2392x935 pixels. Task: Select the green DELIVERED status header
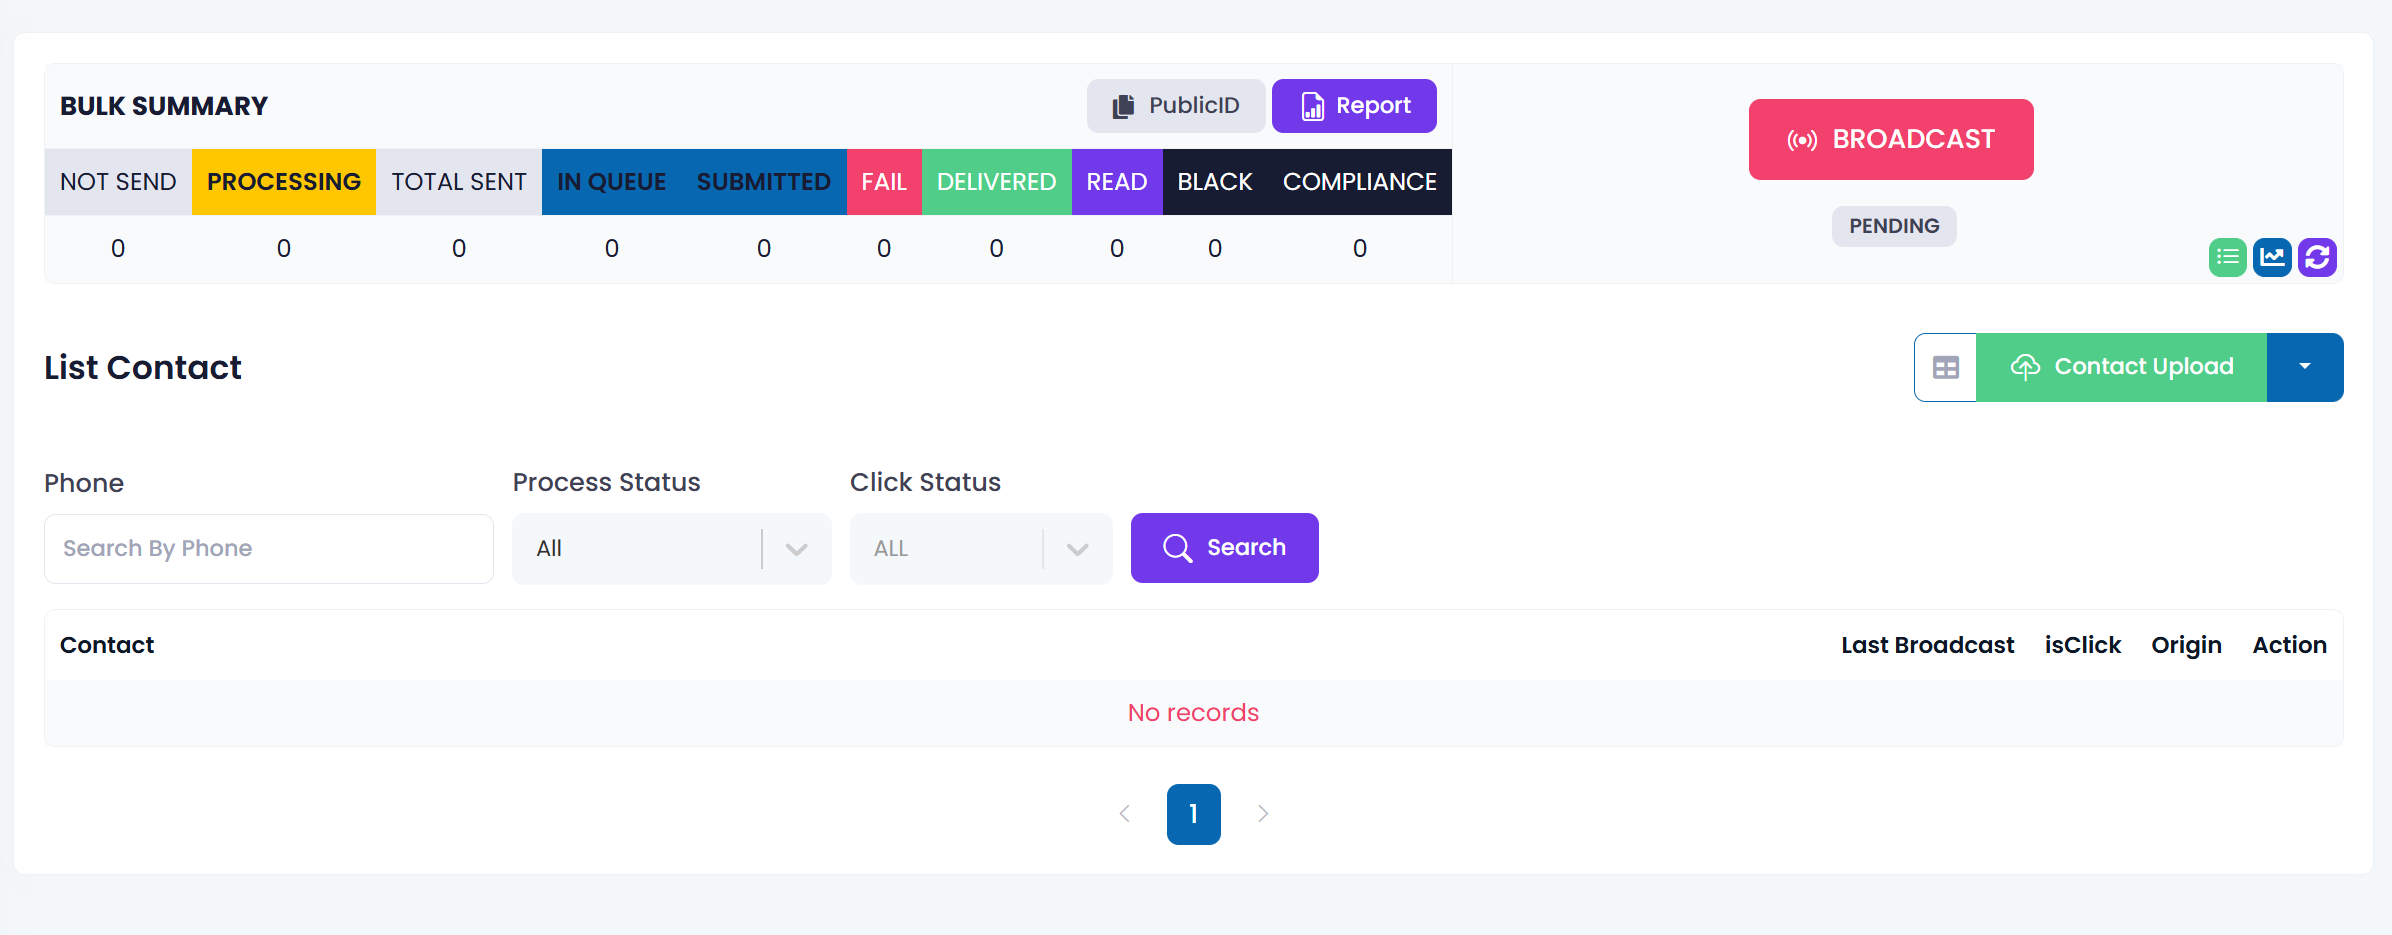[x=996, y=182]
